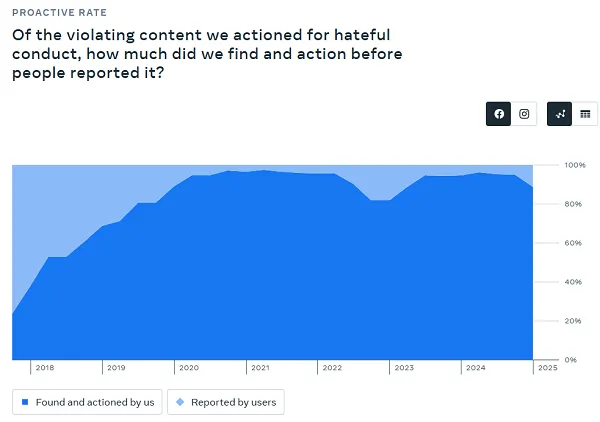
Task: Click the light blue legend diamond
Action: pyautogui.click(x=180, y=402)
